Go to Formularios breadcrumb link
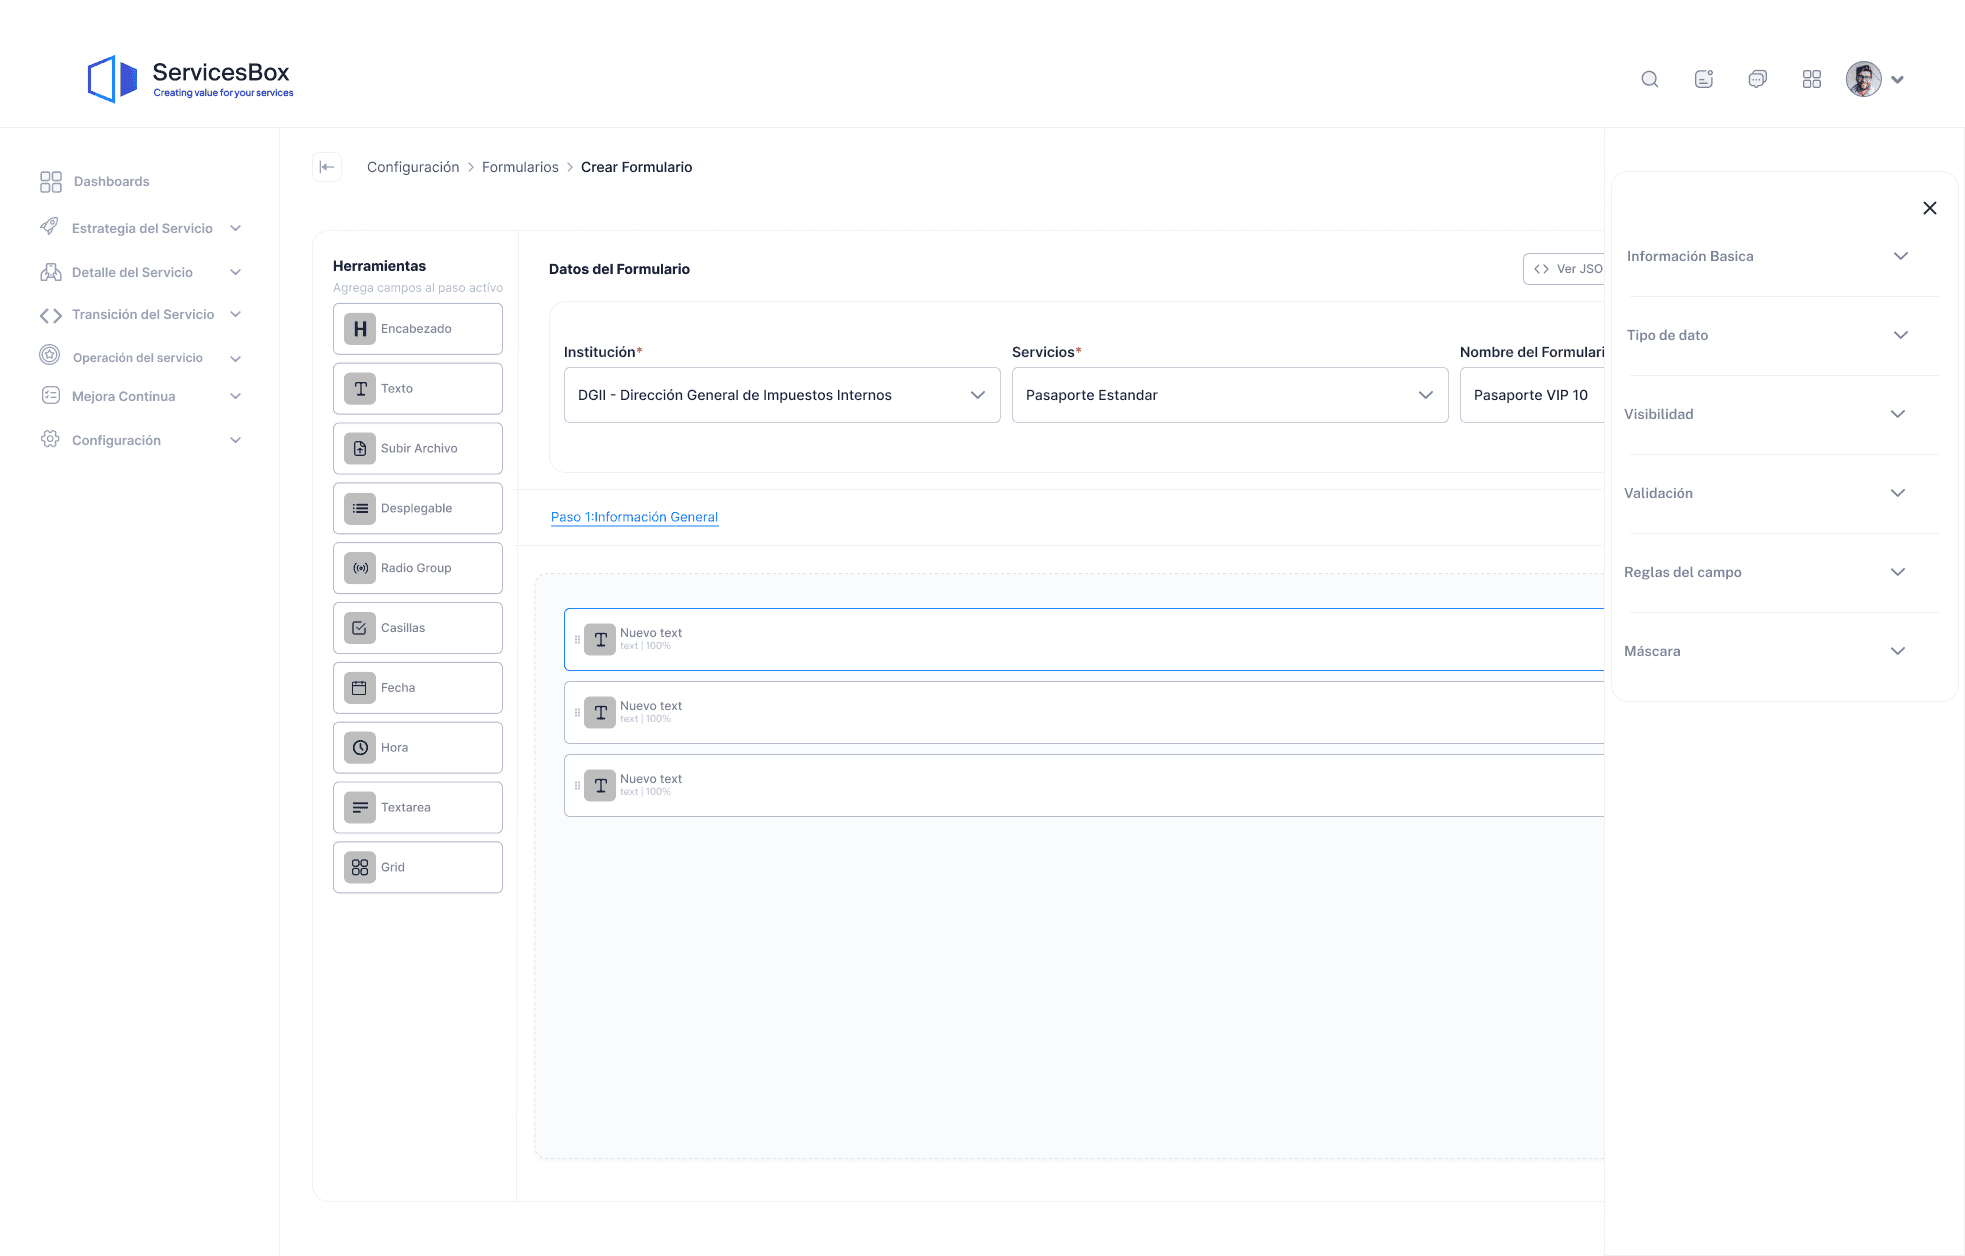1965x1256 pixels. click(520, 167)
